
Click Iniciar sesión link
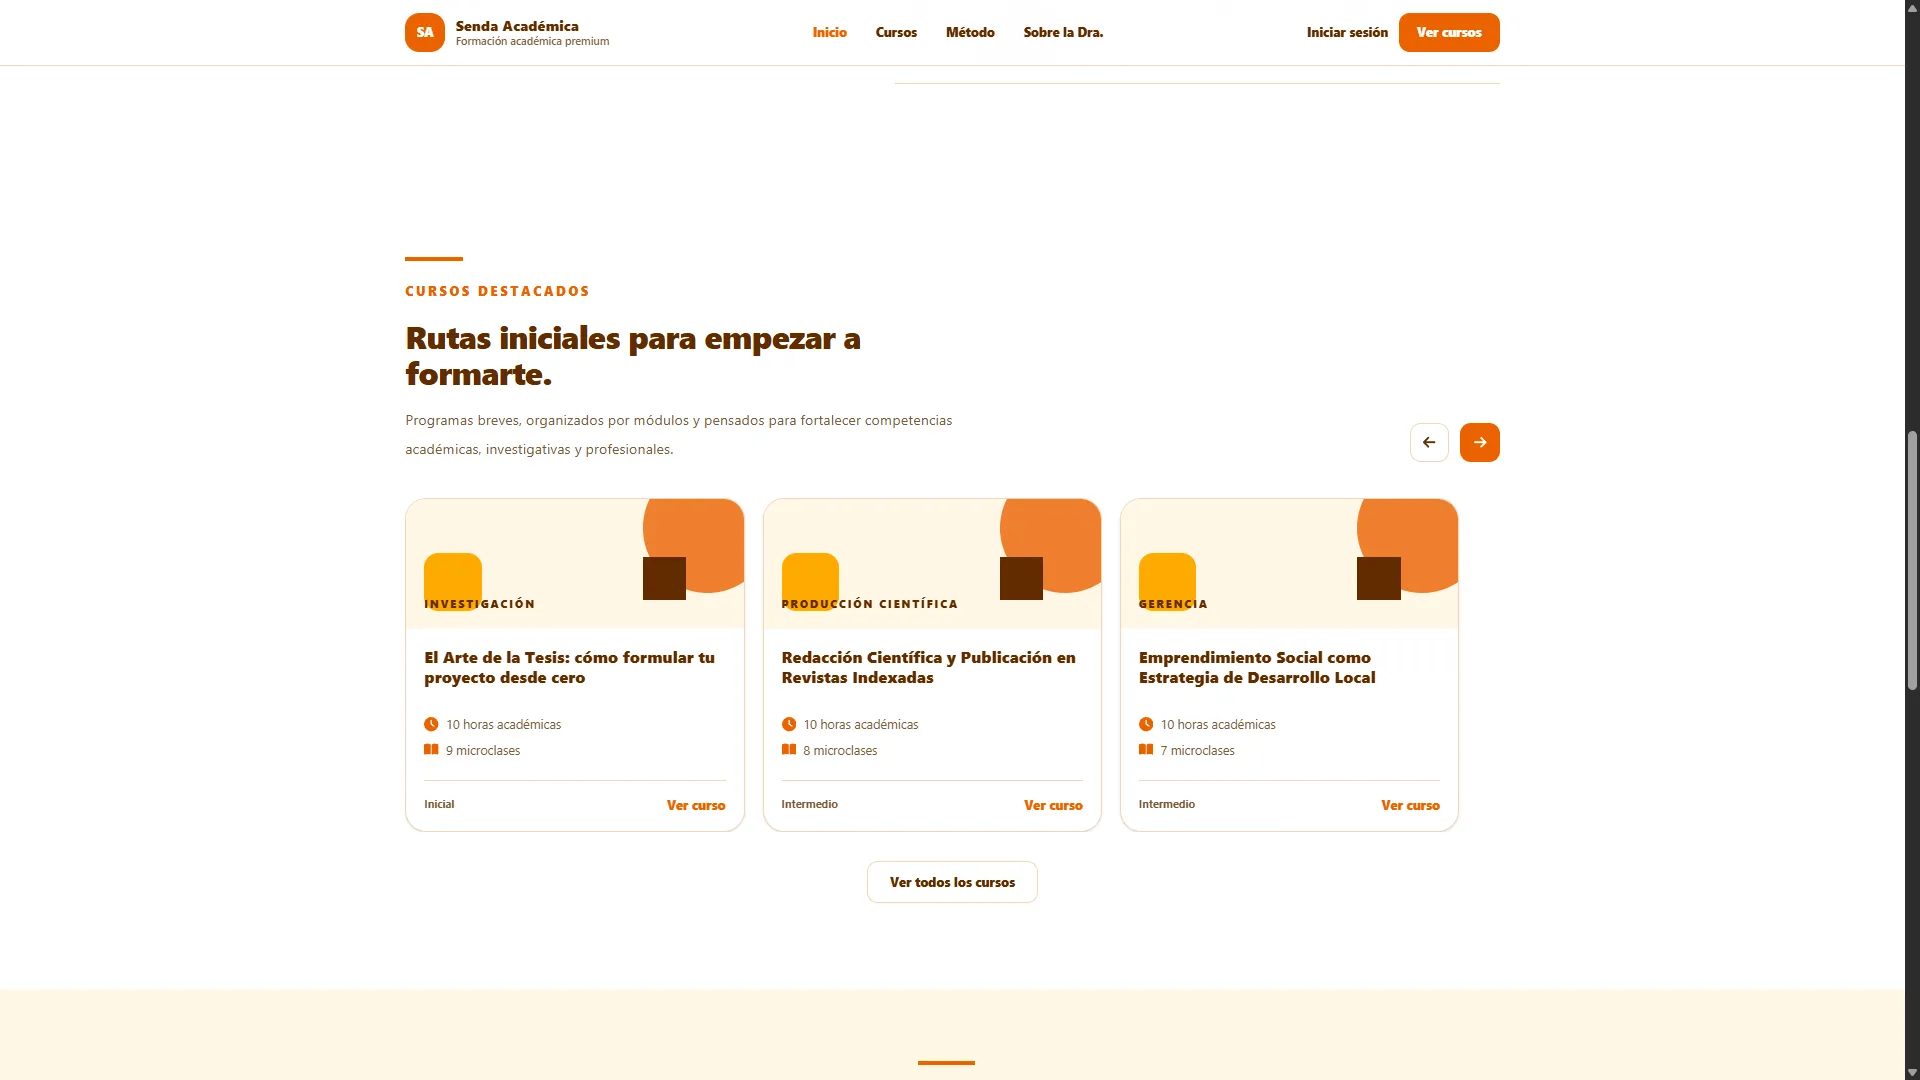click(x=1347, y=32)
